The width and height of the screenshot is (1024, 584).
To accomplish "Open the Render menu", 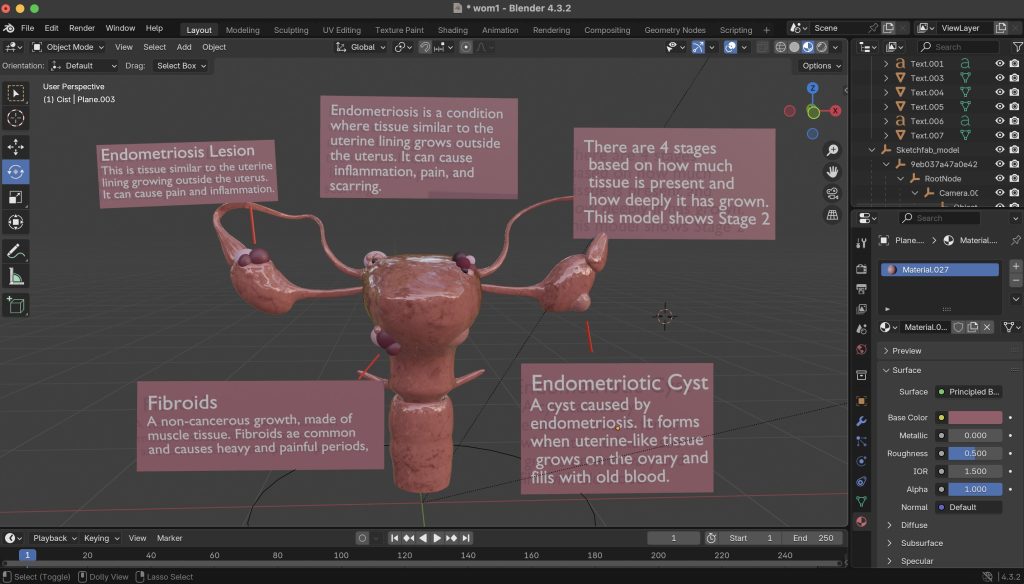I will pyautogui.click(x=82, y=28).
